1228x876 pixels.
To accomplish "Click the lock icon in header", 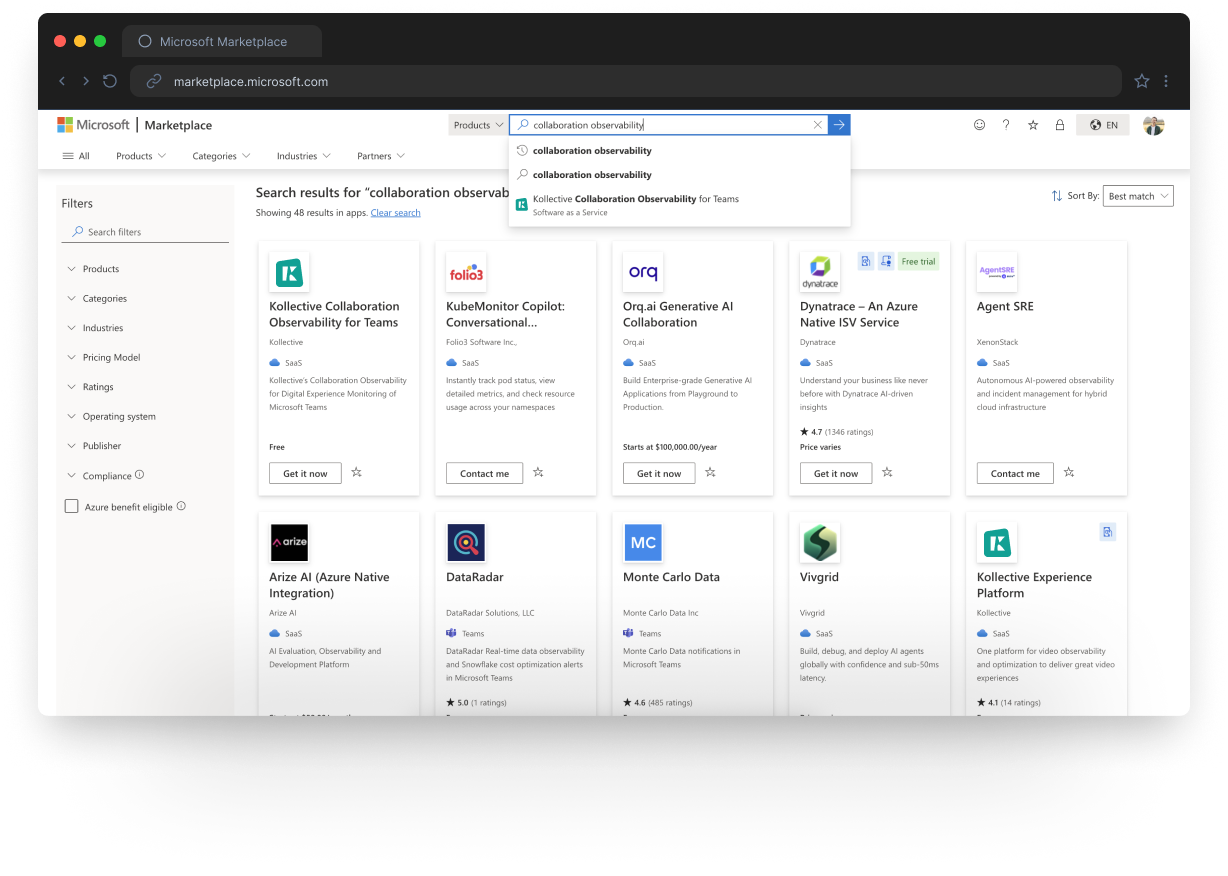I will pyautogui.click(x=1060, y=125).
